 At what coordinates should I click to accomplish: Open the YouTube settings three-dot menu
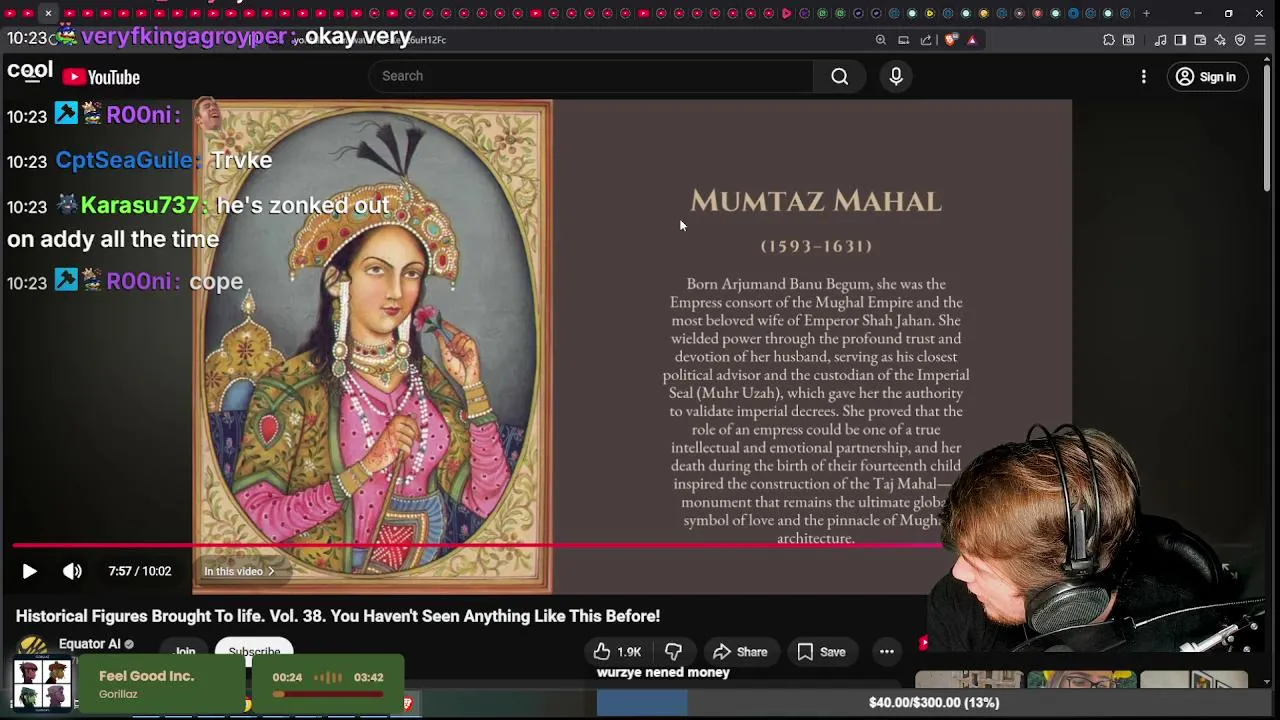click(x=1144, y=77)
